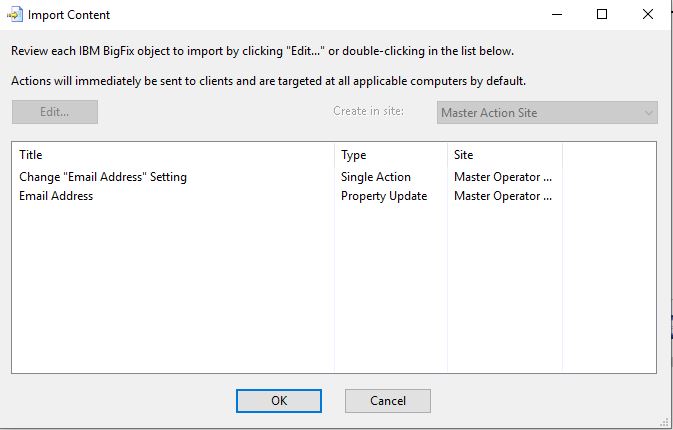Click the Import Content window icon
This screenshot has height=430, width=673.
15,15
